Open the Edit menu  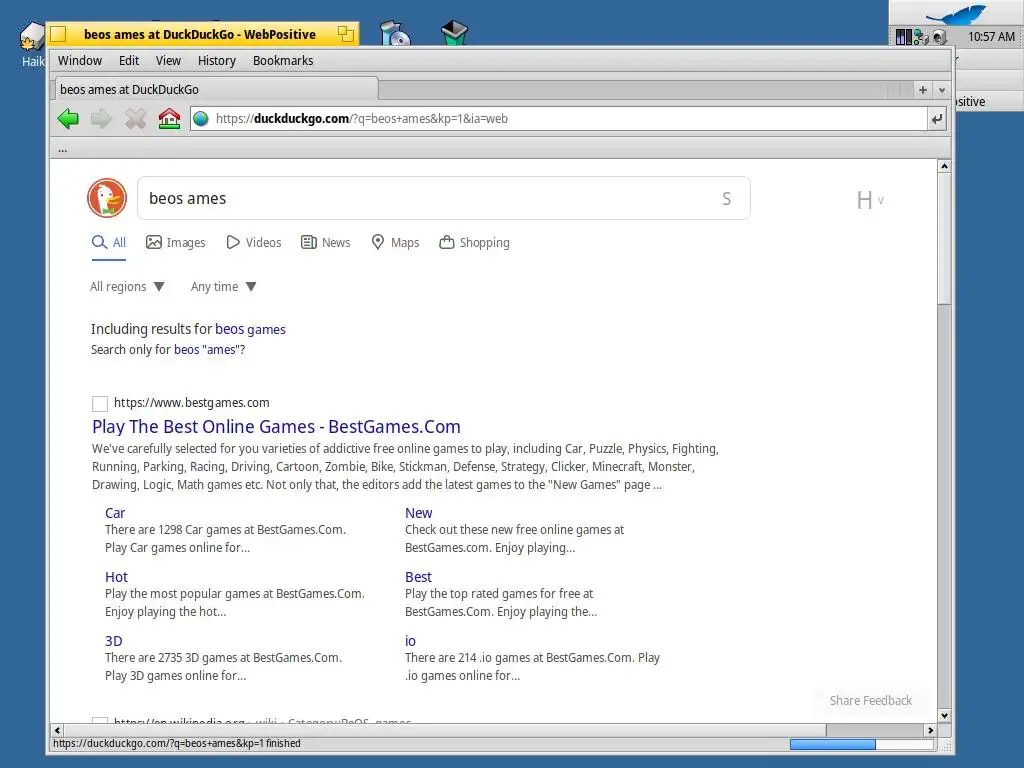[x=129, y=61]
